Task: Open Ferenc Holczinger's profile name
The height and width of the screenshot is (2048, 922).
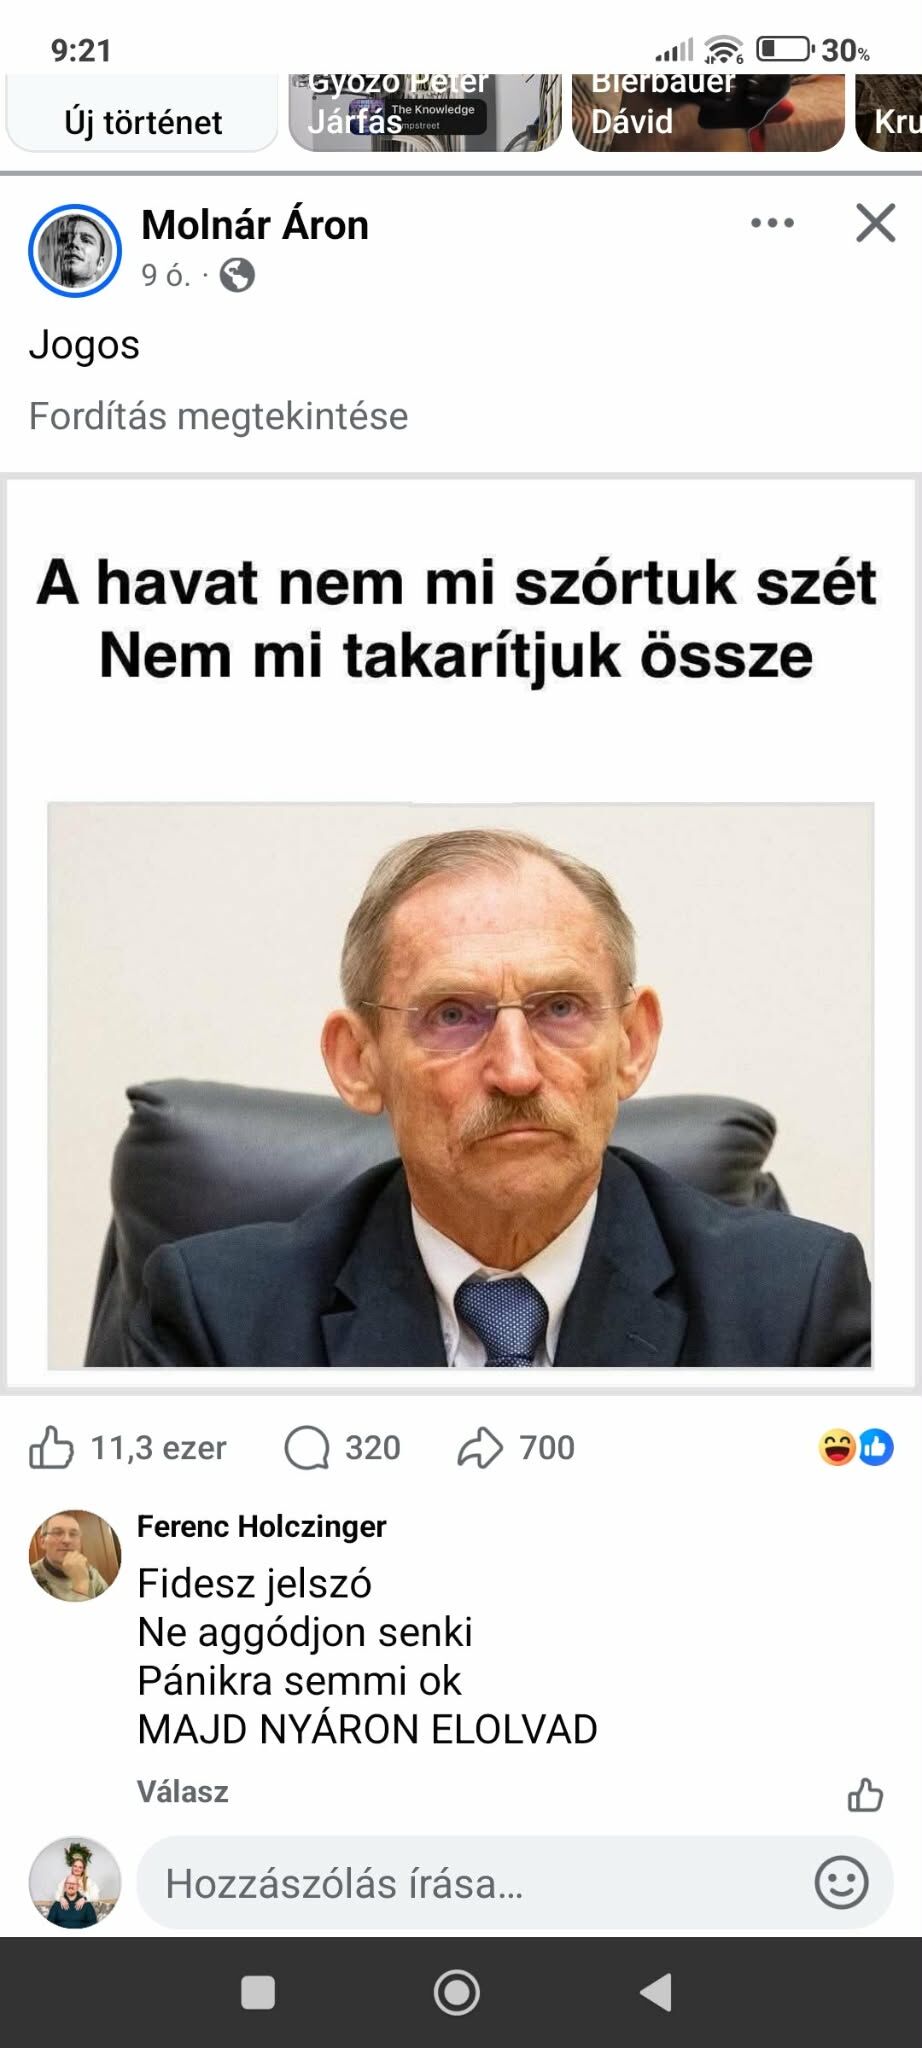Action: 261,1526
